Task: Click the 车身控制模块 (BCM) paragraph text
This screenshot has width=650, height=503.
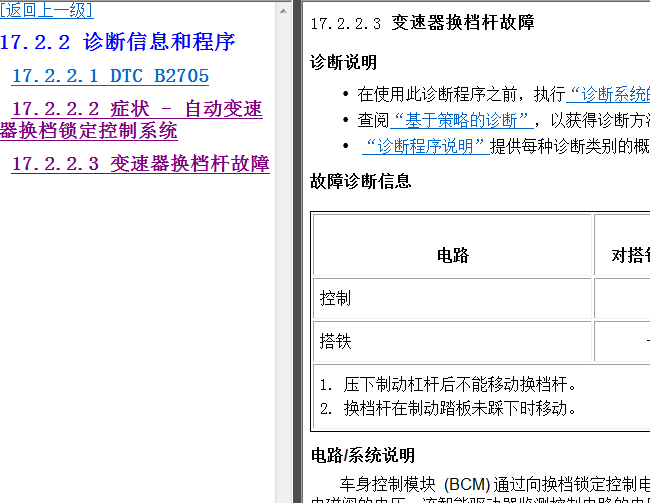Action: point(480,491)
